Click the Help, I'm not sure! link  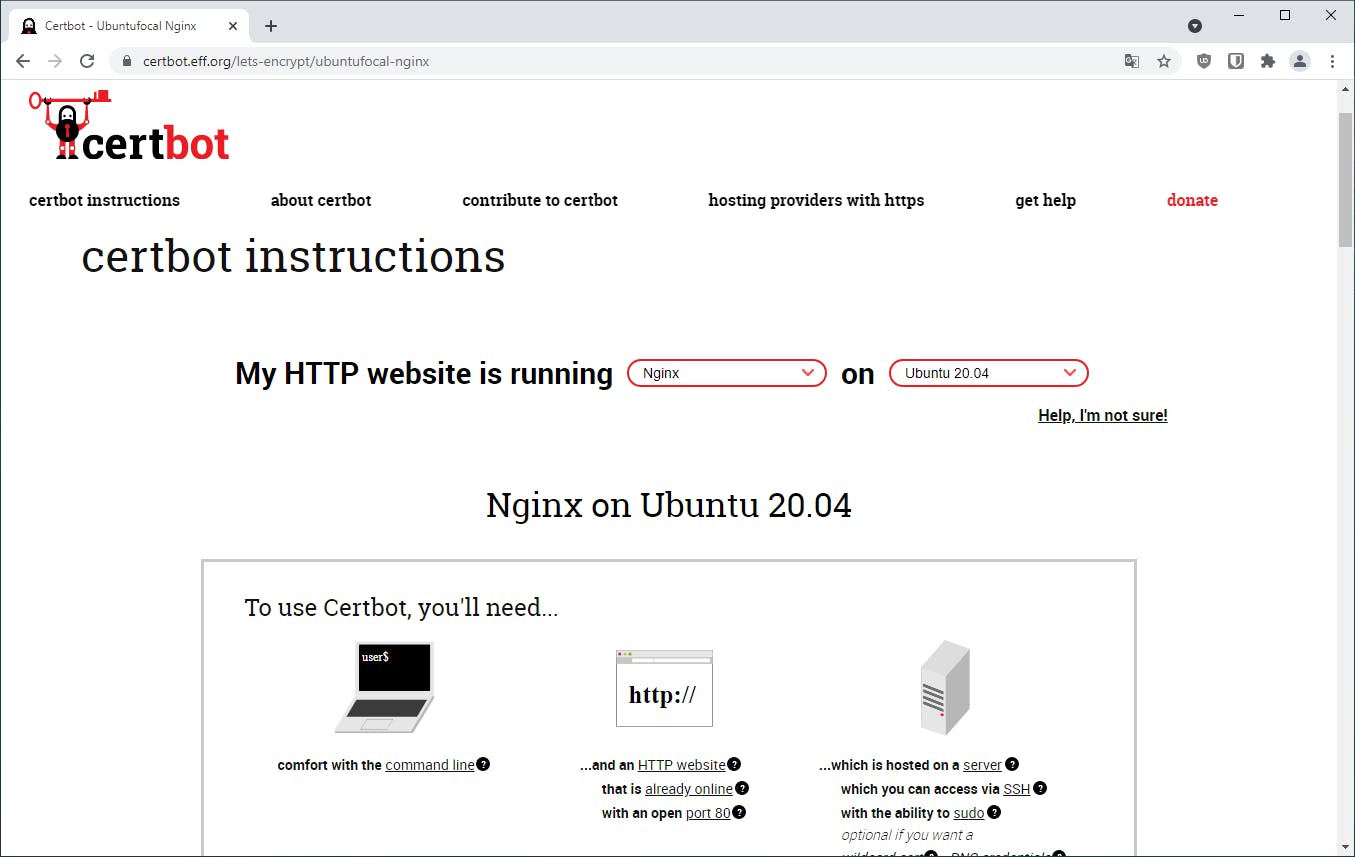(x=1102, y=415)
